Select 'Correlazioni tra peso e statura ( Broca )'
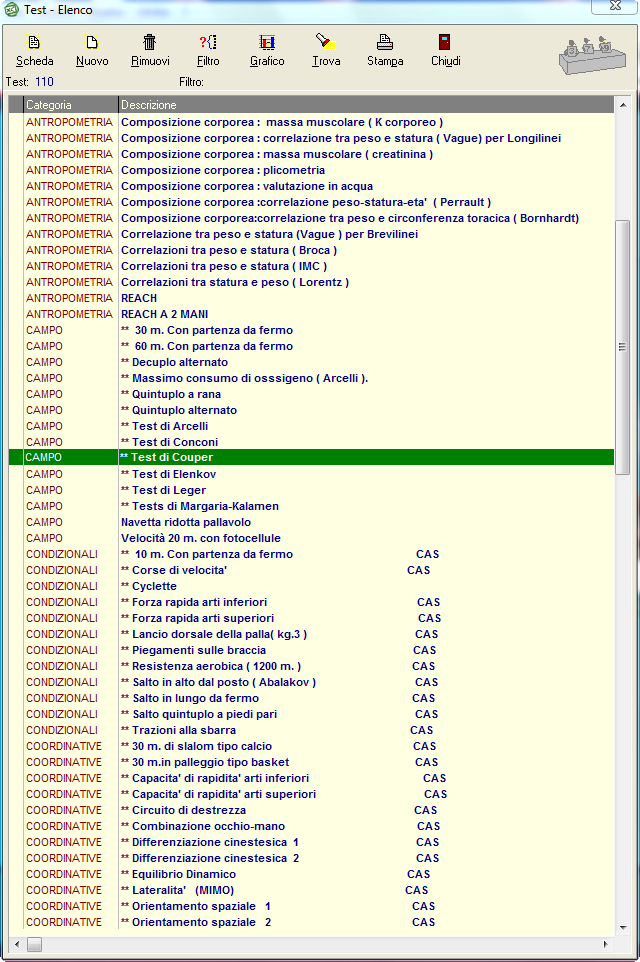The image size is (640, 962). coord(311,250)
